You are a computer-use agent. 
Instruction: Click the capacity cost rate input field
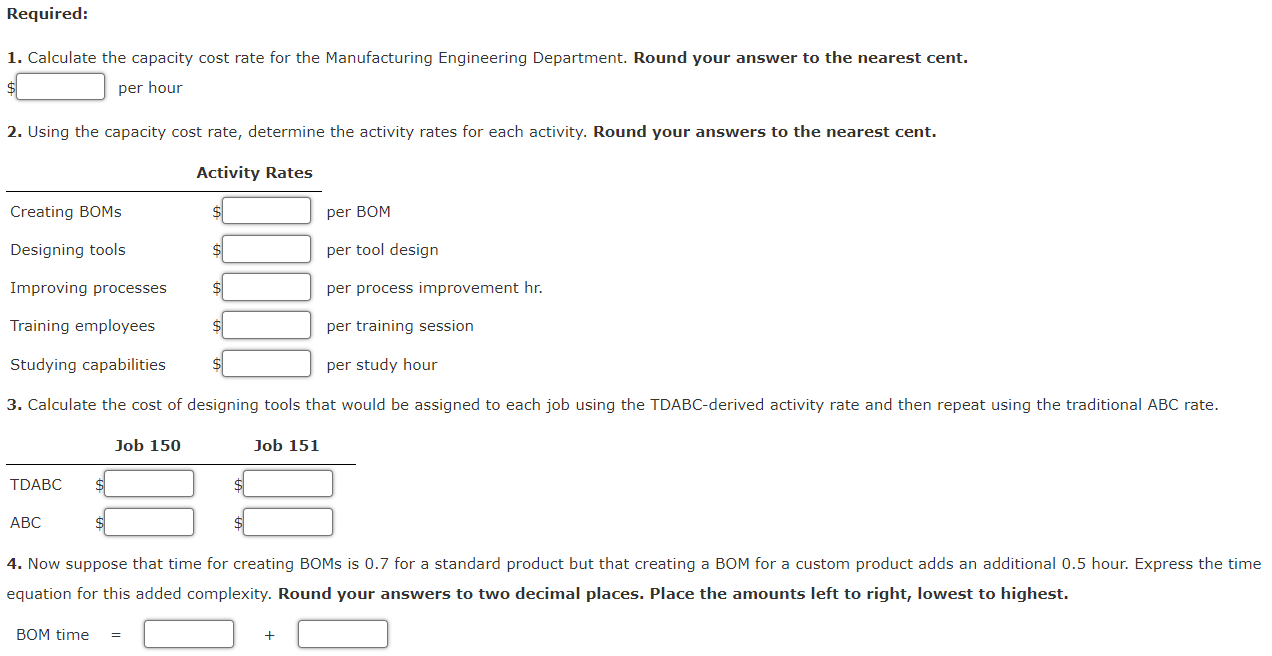(x=60, y=86)
